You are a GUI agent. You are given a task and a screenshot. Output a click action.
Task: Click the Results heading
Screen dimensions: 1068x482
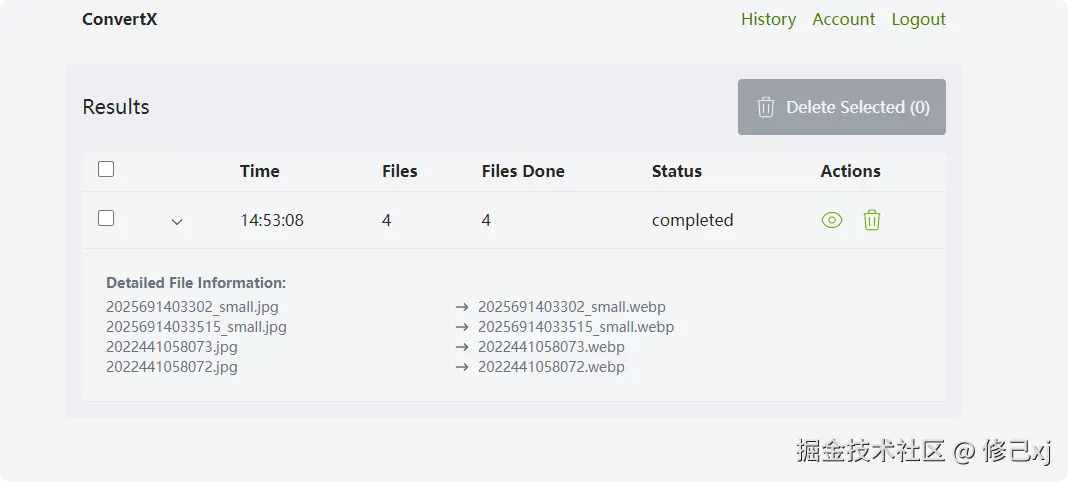116,107
